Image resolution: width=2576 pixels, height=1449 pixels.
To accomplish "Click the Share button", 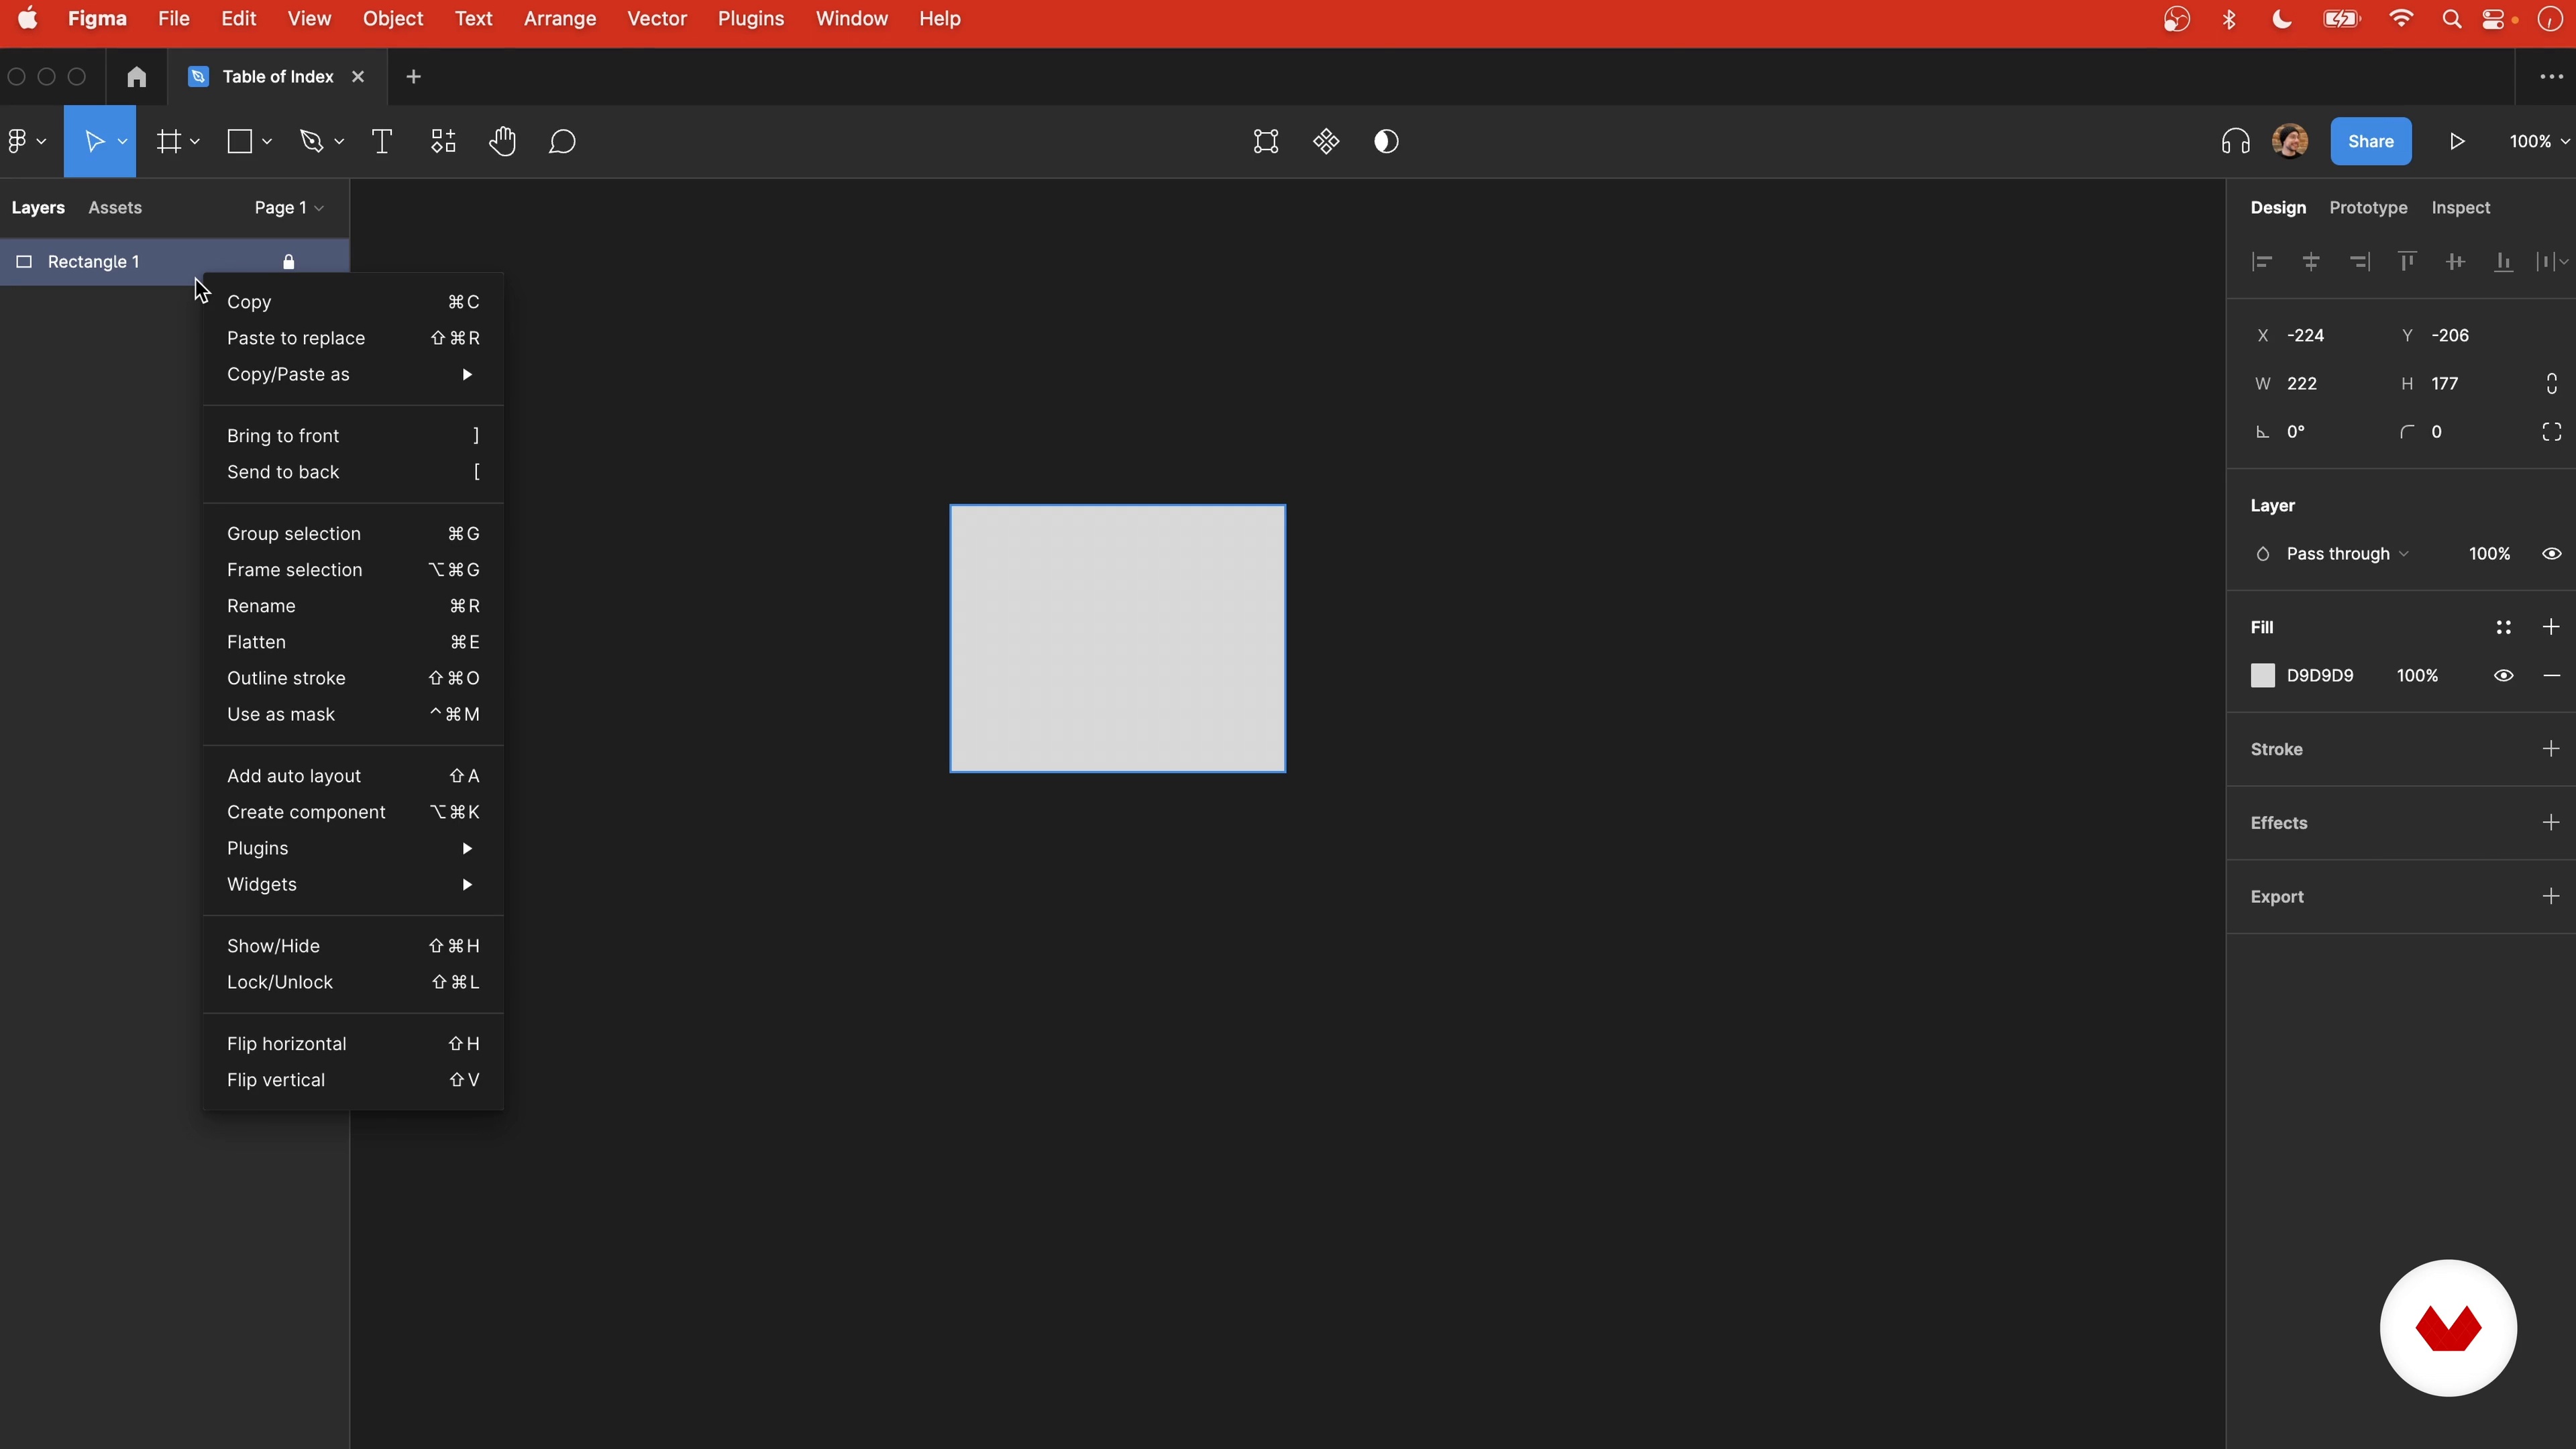I will coord(2370,141).
